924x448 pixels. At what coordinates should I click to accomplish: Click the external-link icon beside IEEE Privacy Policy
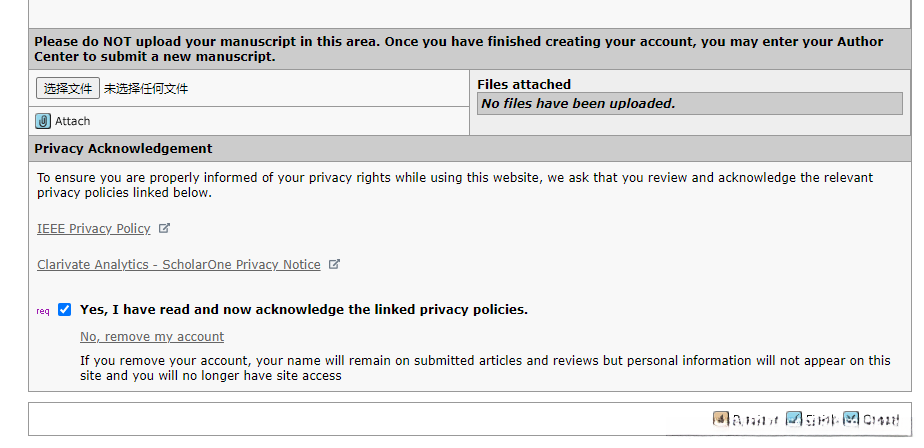(165, 228)
